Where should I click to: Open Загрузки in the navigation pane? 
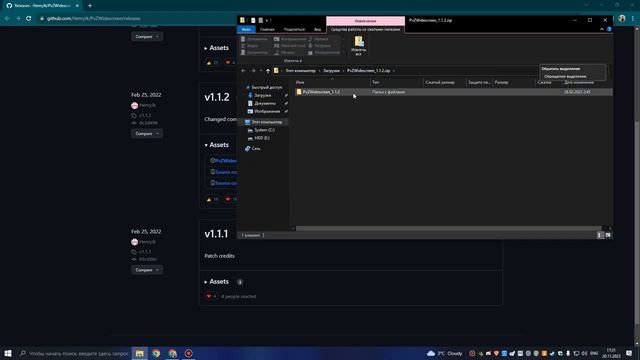coord(262,95)
